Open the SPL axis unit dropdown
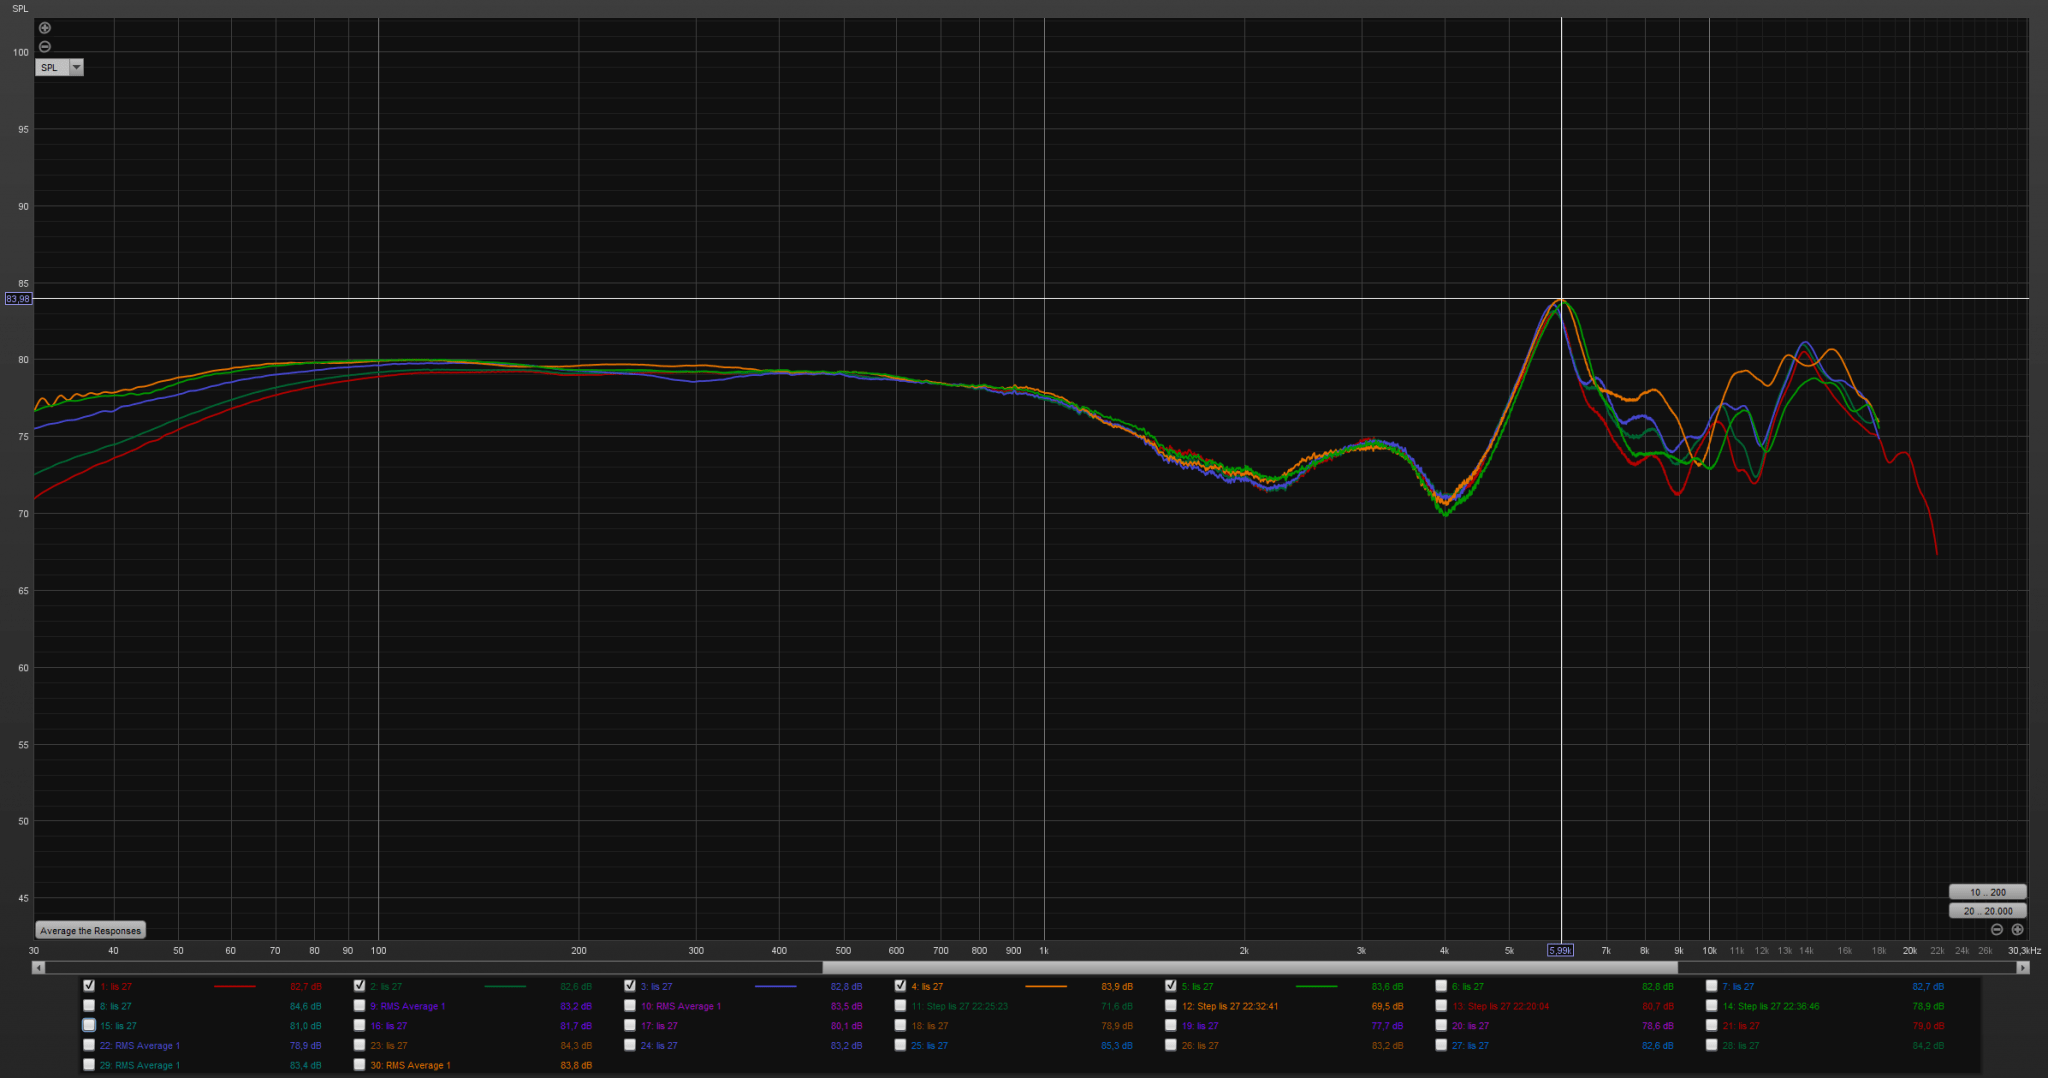Screen dimensions: 2048x1078 [x=60, y=67]
